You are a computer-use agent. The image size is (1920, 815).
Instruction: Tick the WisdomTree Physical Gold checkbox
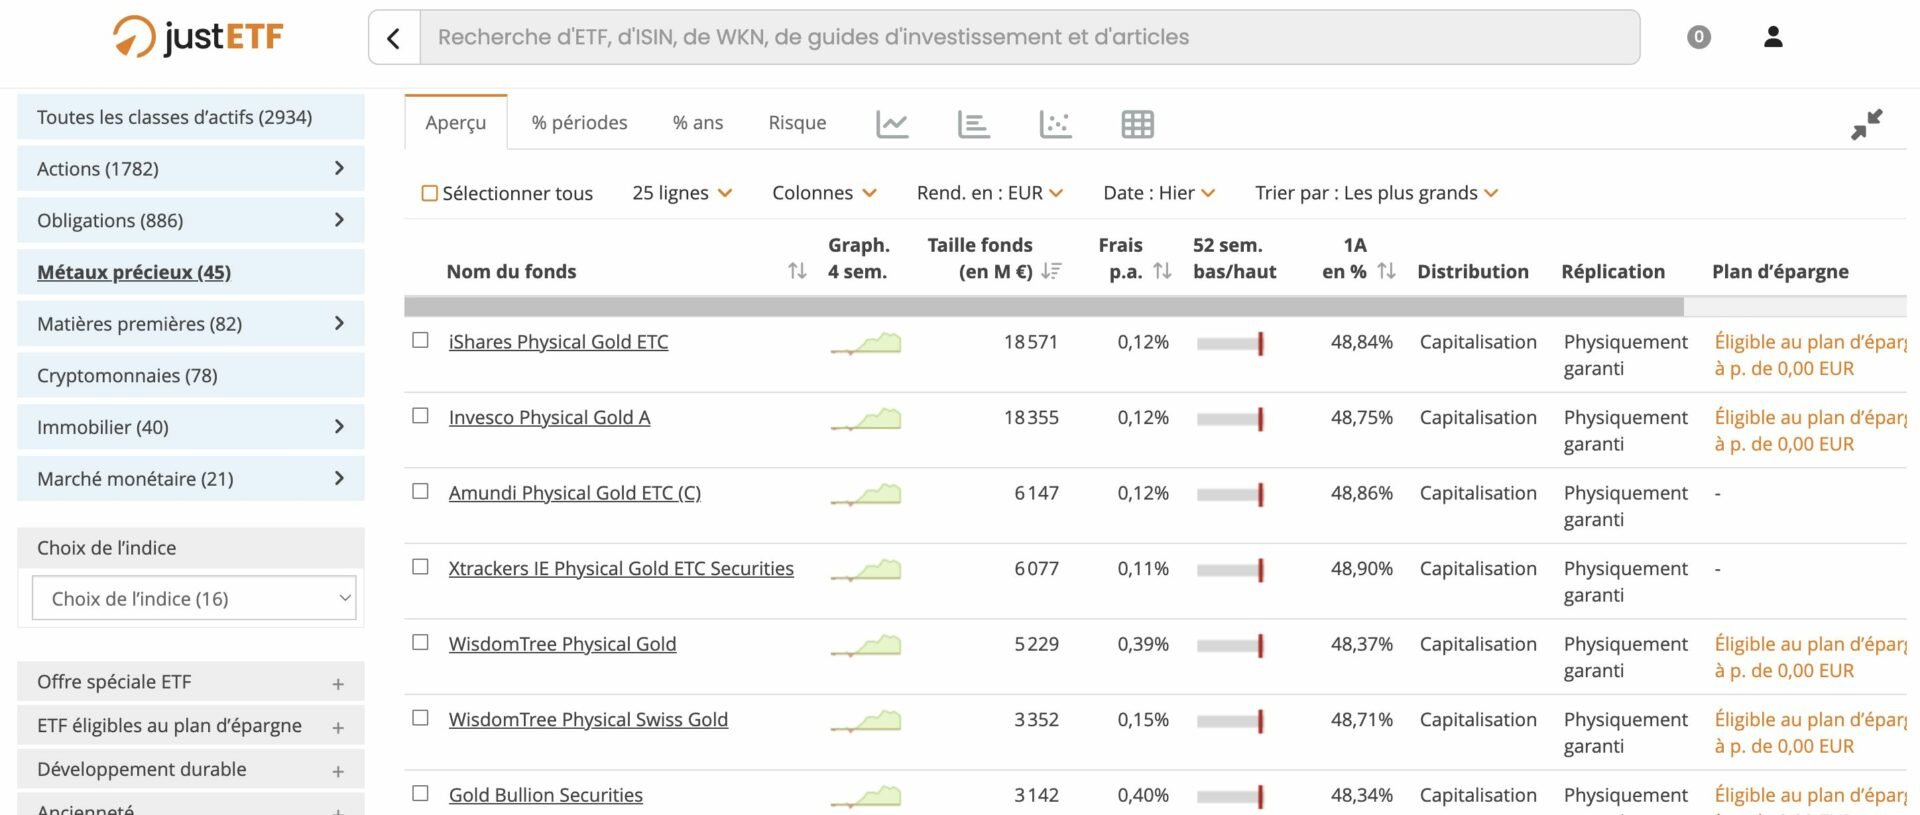pos(421,642)
